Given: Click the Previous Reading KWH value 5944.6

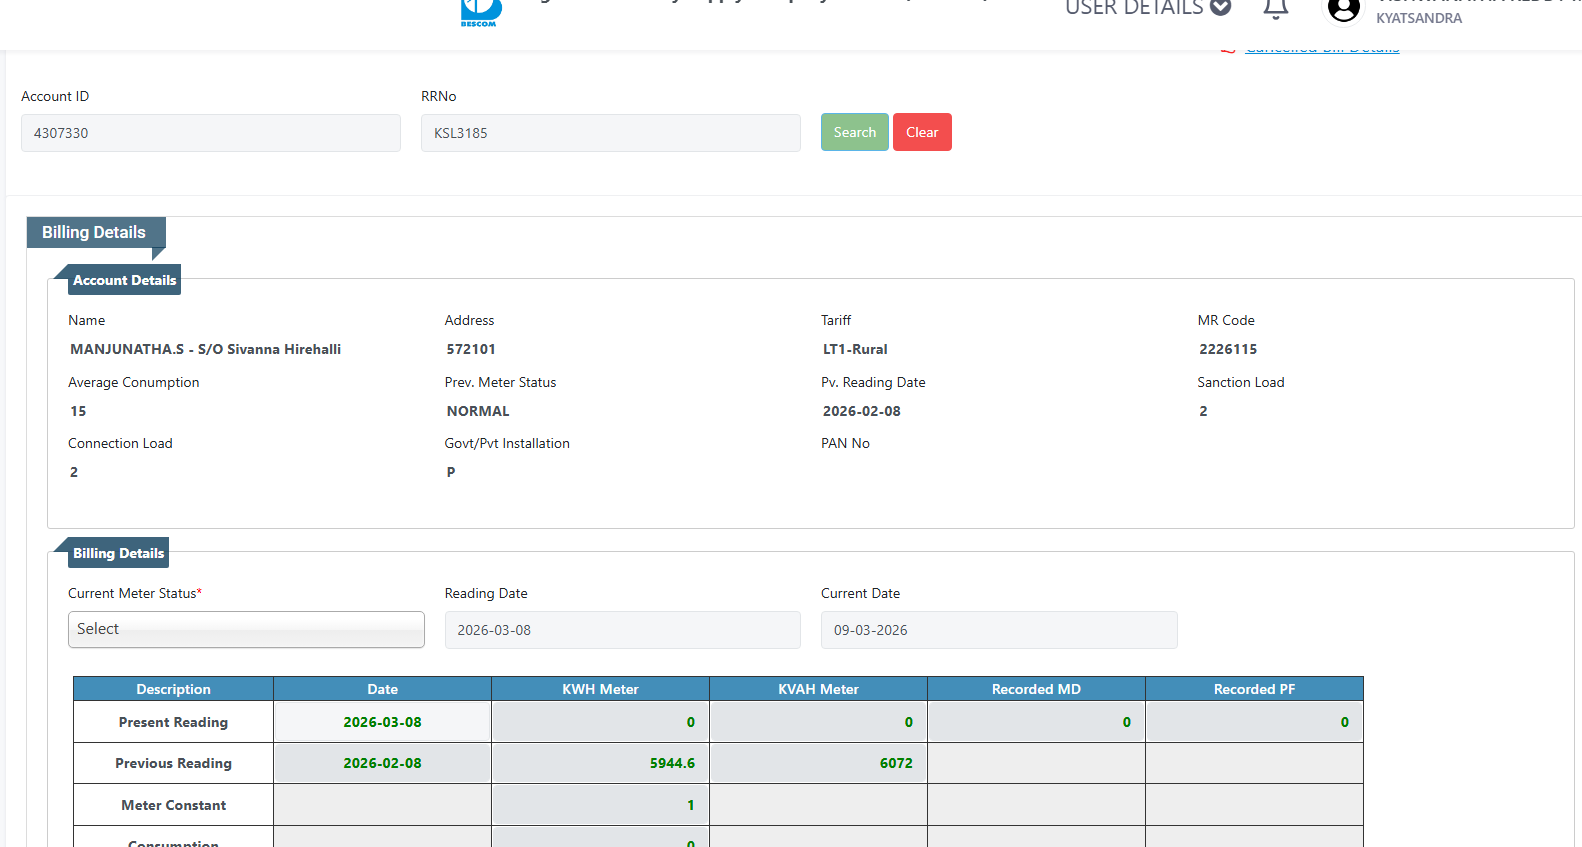Looking at the screenshot, I should (x=672, y=763).
